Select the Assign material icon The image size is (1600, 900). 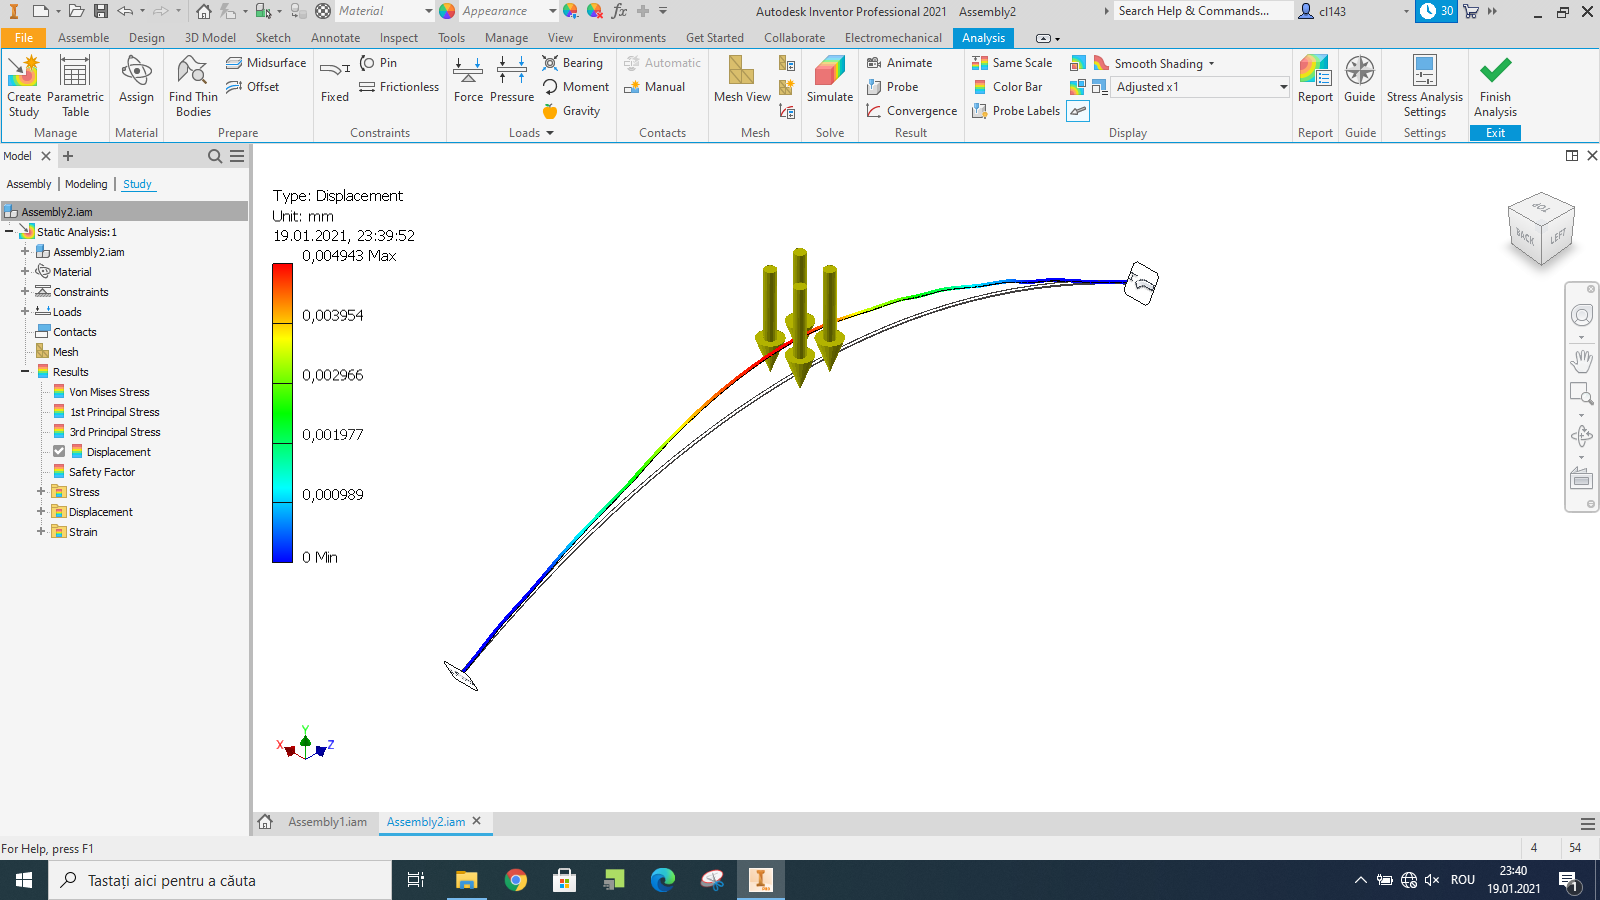(136, 80)
